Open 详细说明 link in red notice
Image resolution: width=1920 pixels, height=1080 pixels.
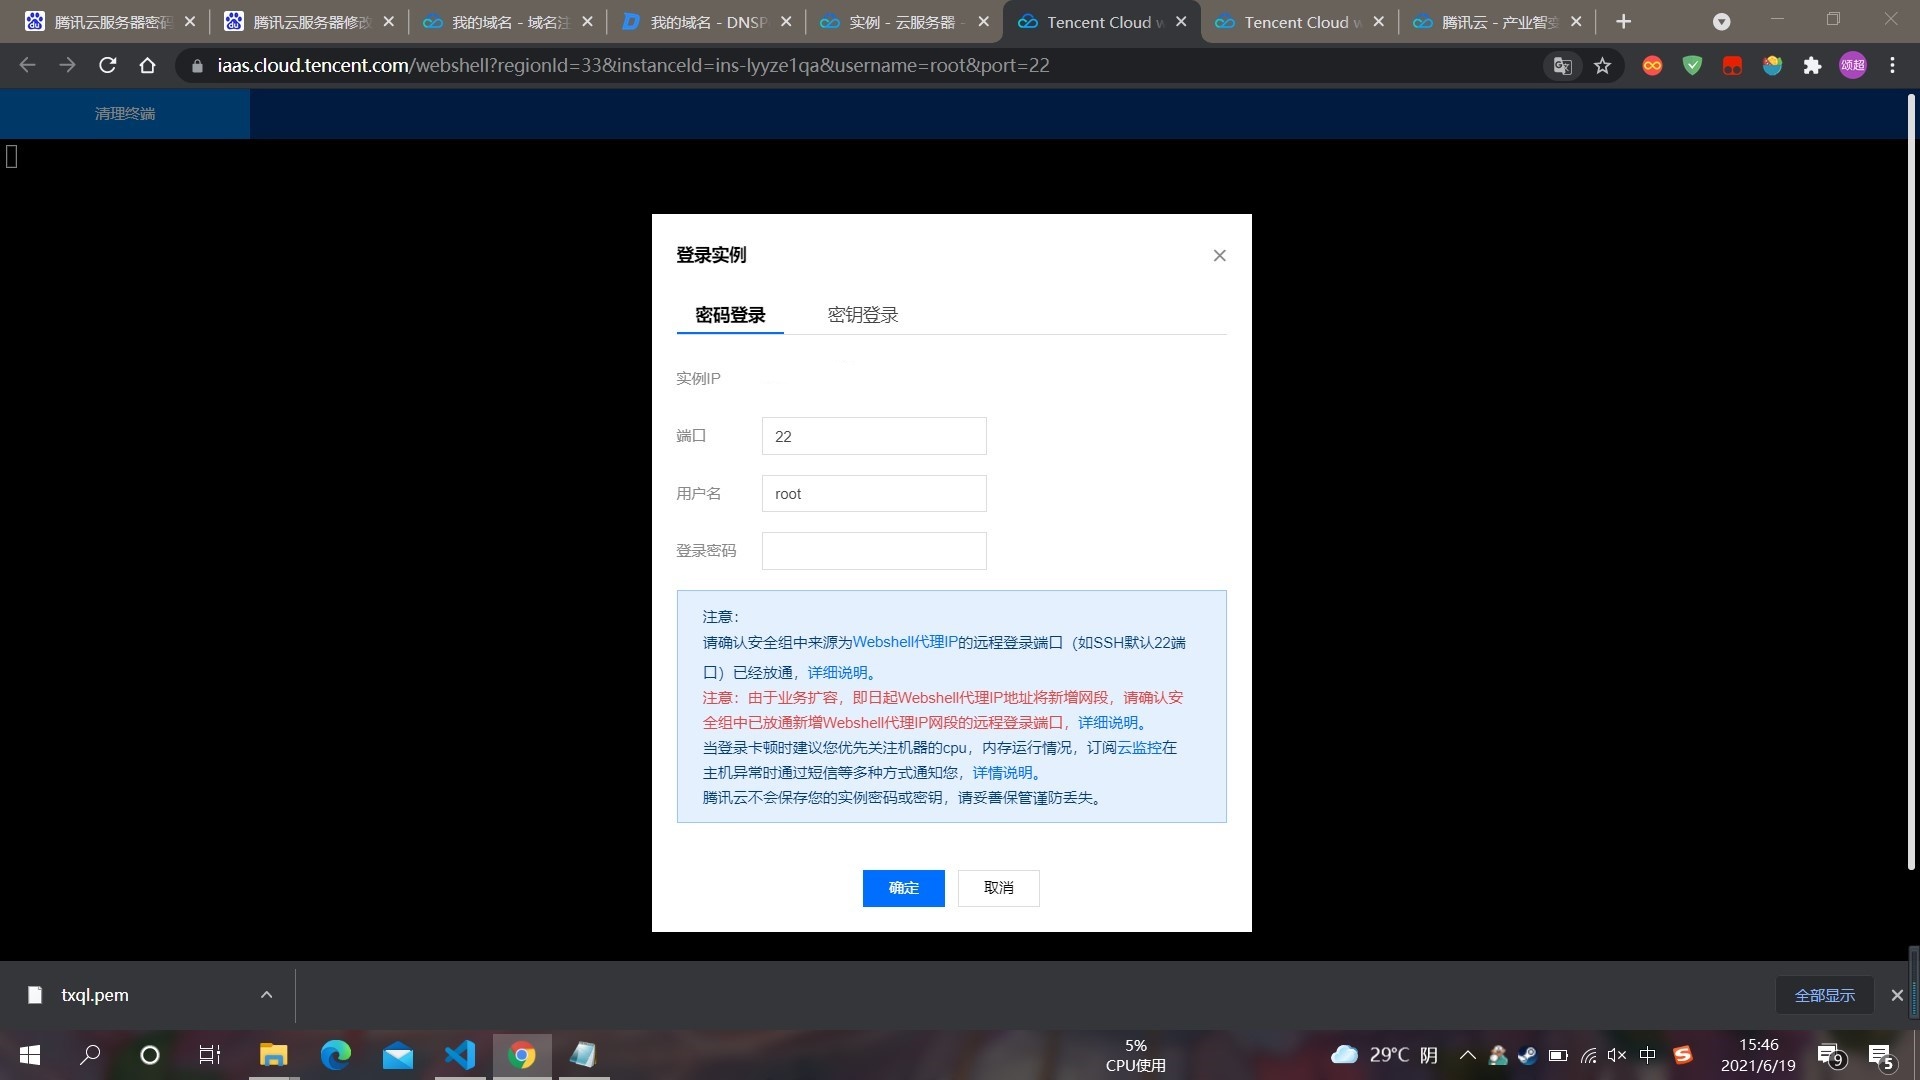(x=1108, y=722)
